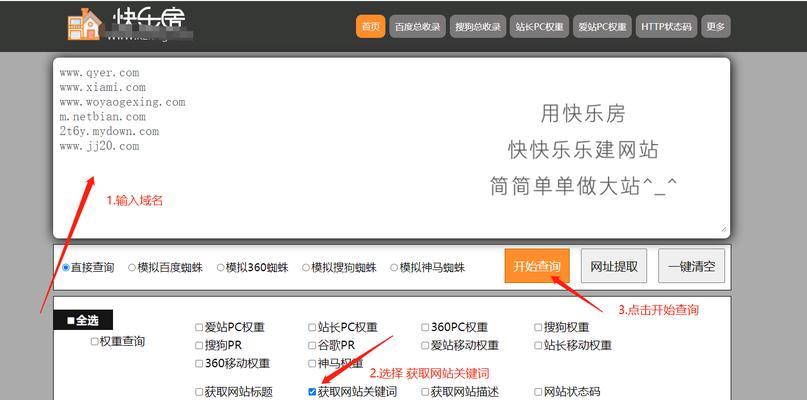
Task: Open the 百度总收录 tab
Action: click(x=417, y=27)
